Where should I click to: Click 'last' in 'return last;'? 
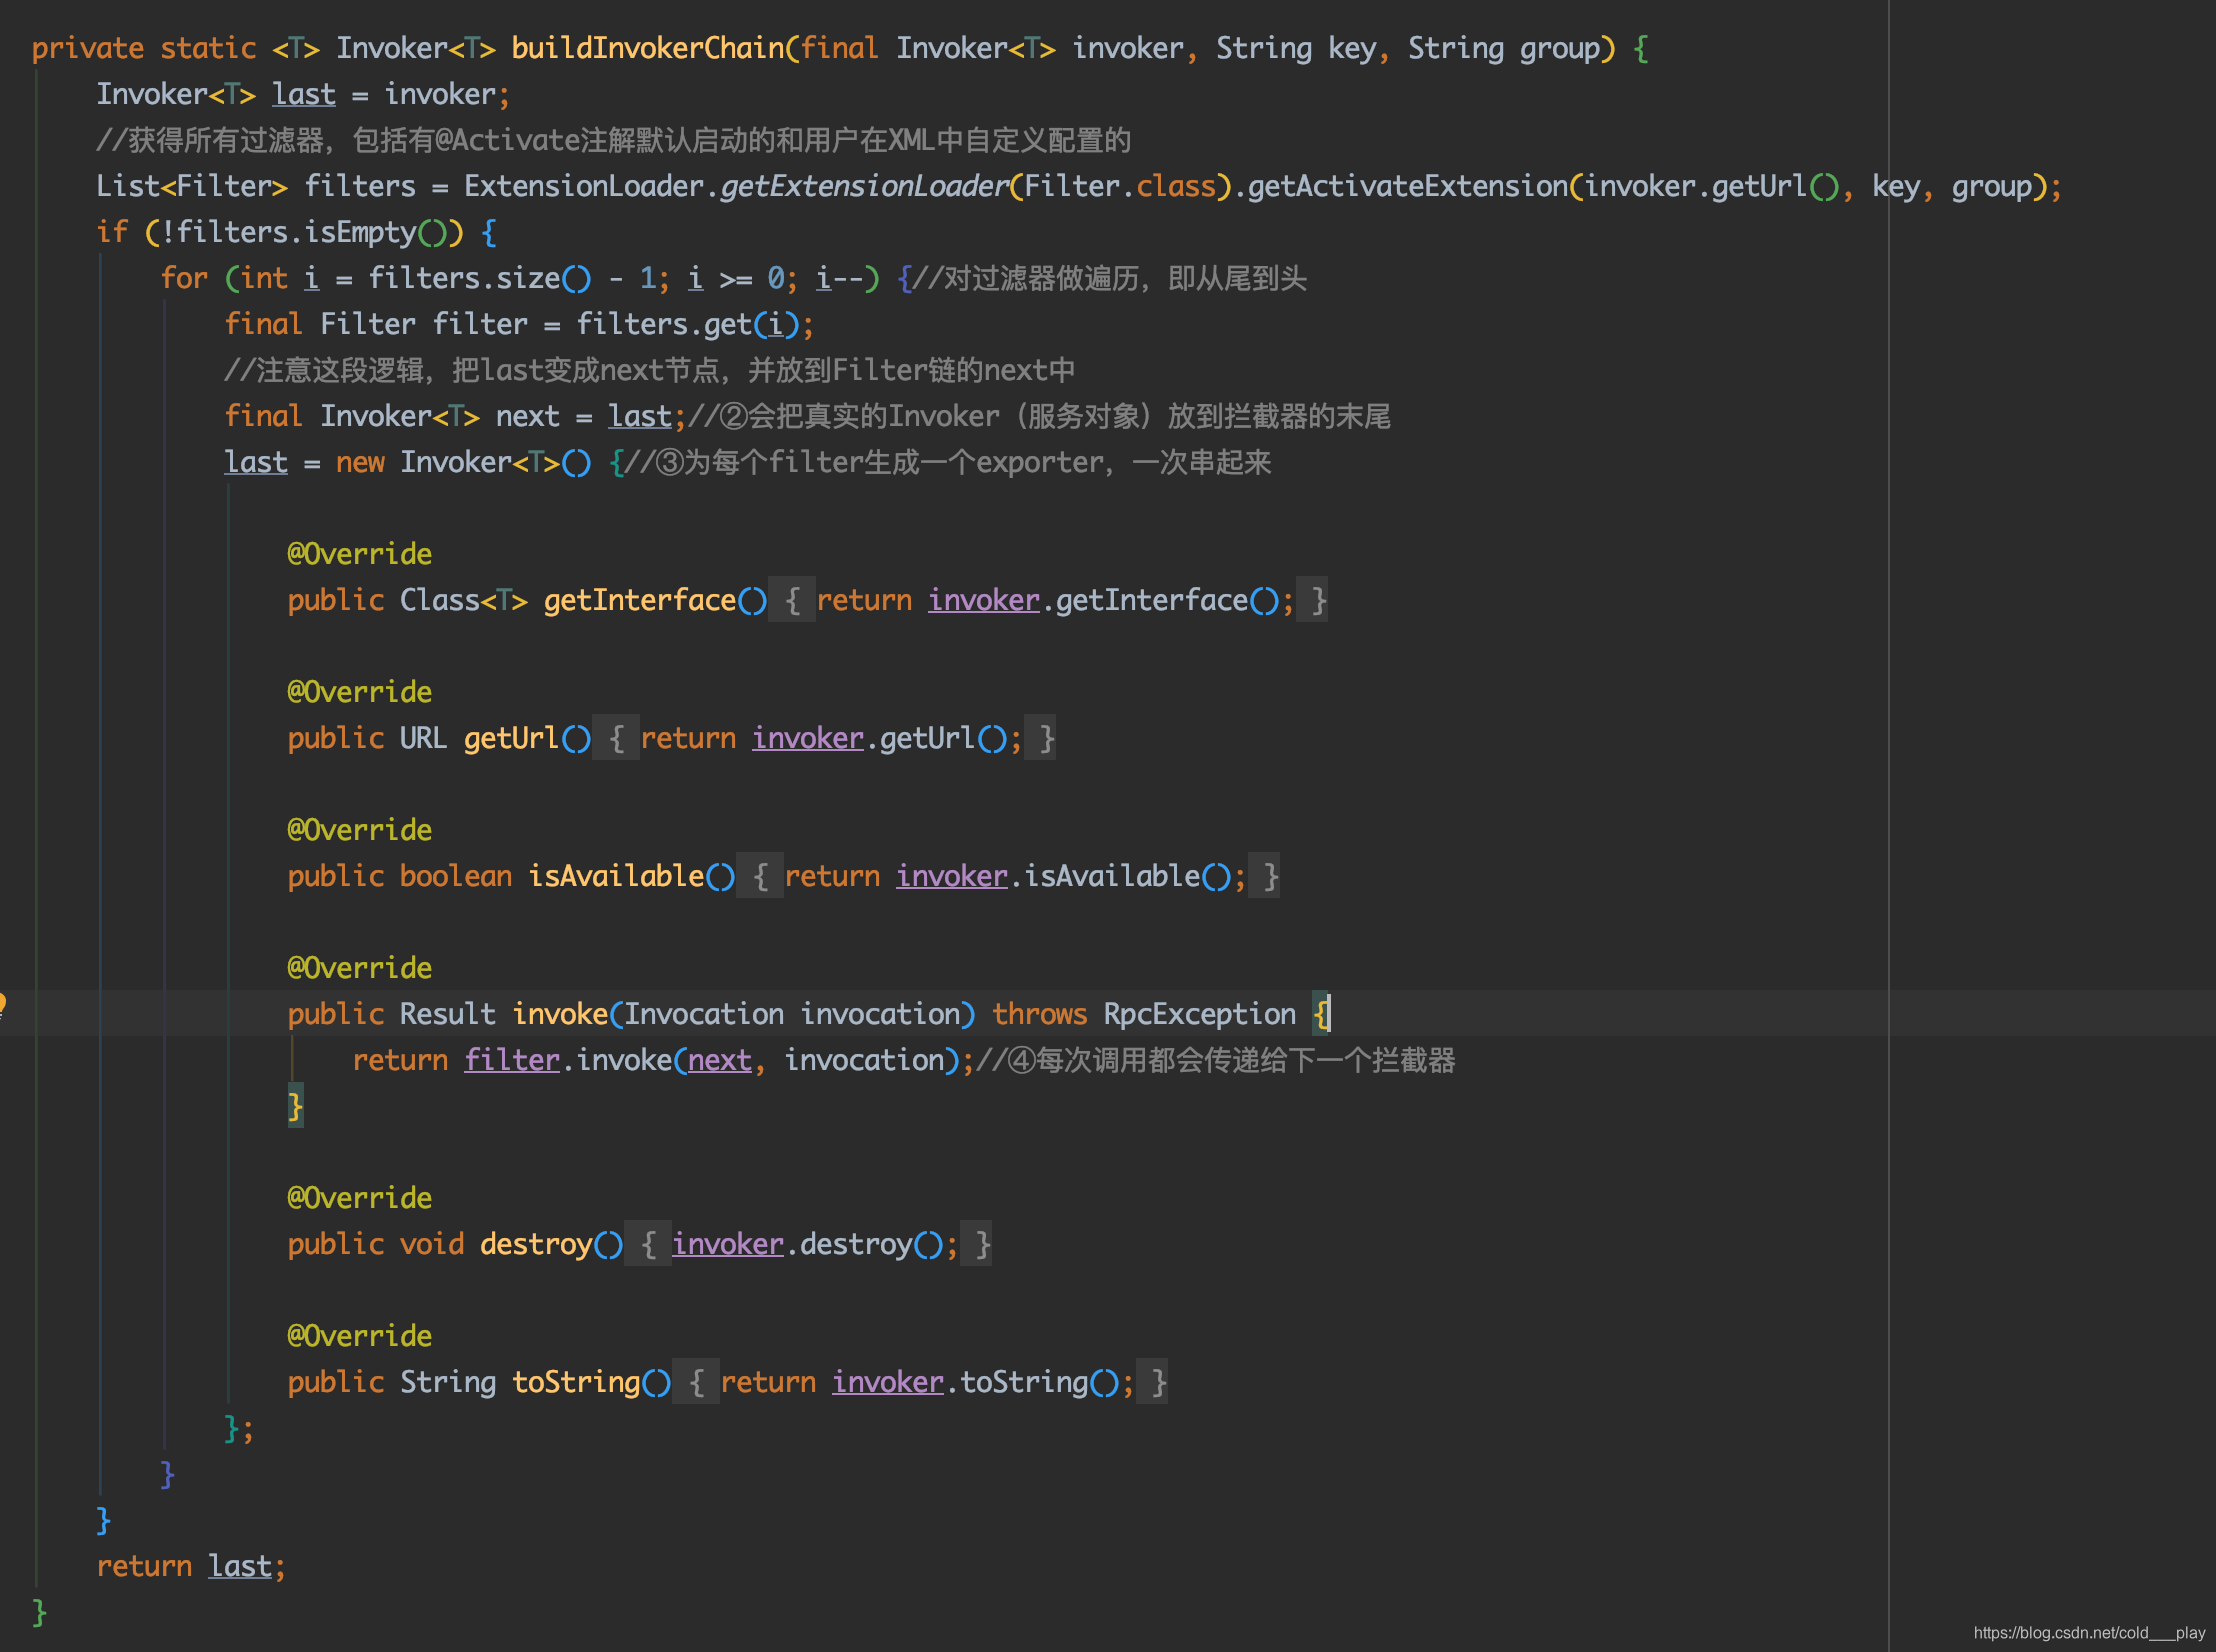(x=240, y=1566)
